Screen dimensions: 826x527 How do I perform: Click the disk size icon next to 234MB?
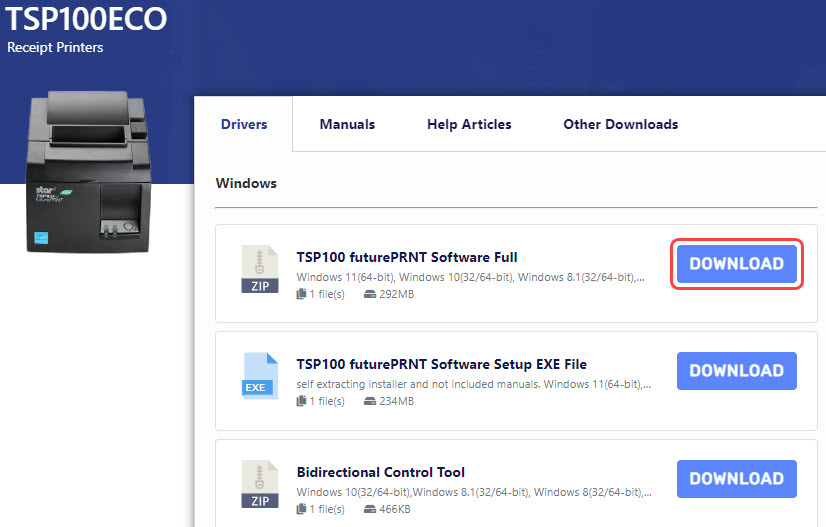(x=369, y=401)
